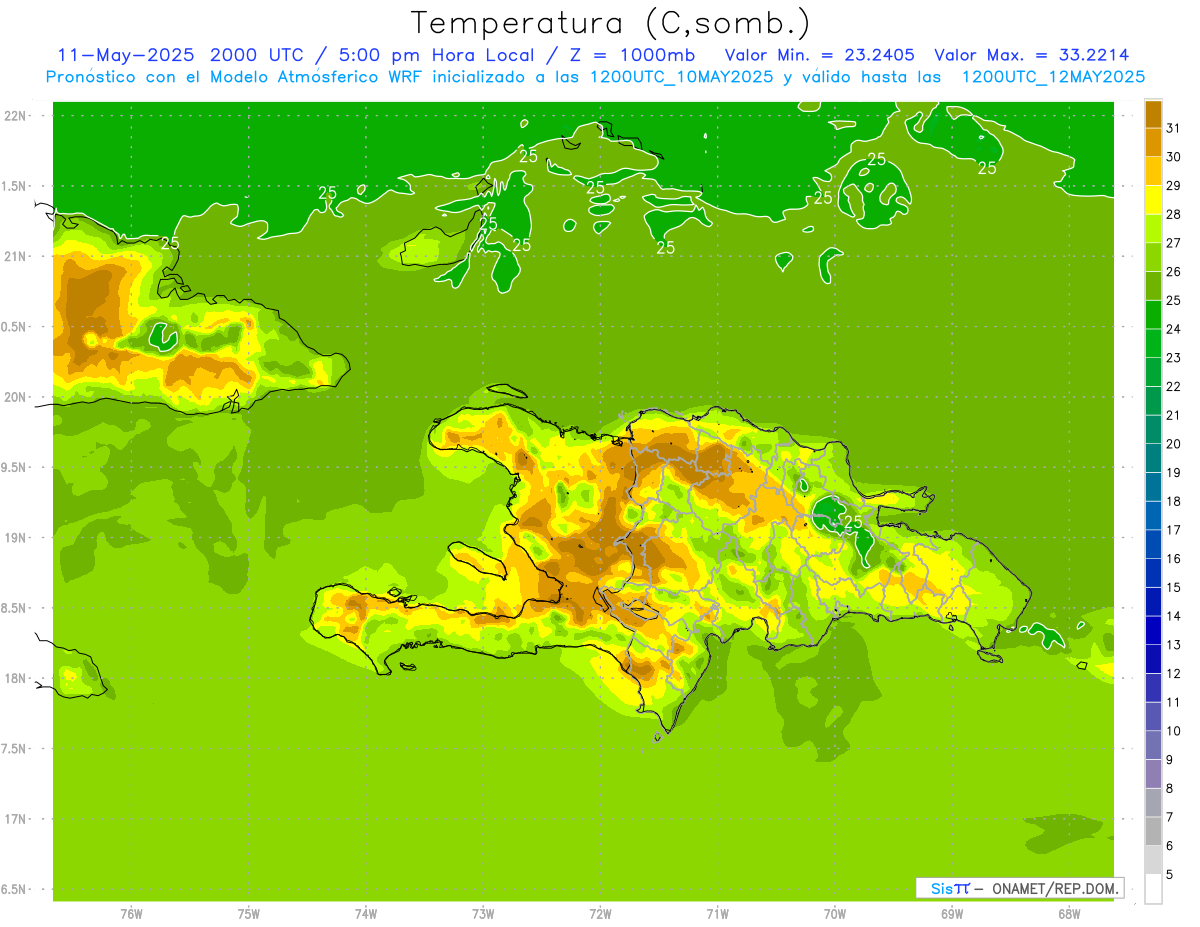Select the 1200UTC_10MAY2025 initialization time
This screenshot has width=1200, height=927.
pyautogui.click(x=682, y=77)
